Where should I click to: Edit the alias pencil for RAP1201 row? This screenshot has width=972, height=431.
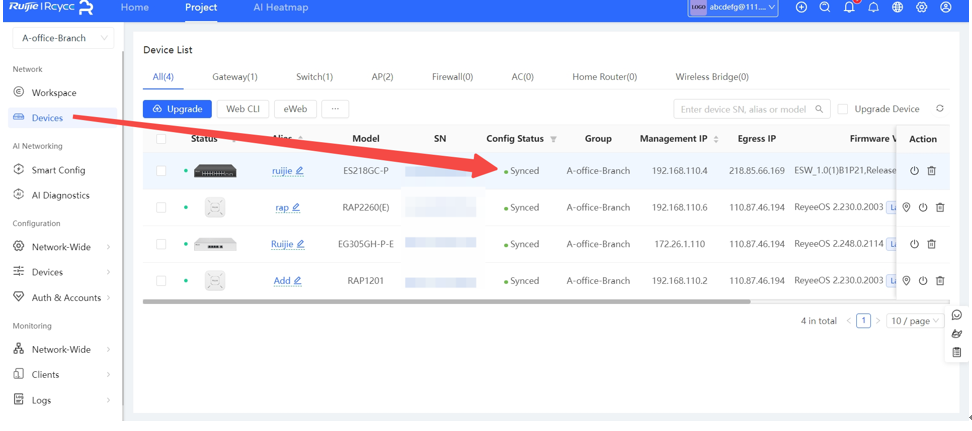tap(298, 281)
